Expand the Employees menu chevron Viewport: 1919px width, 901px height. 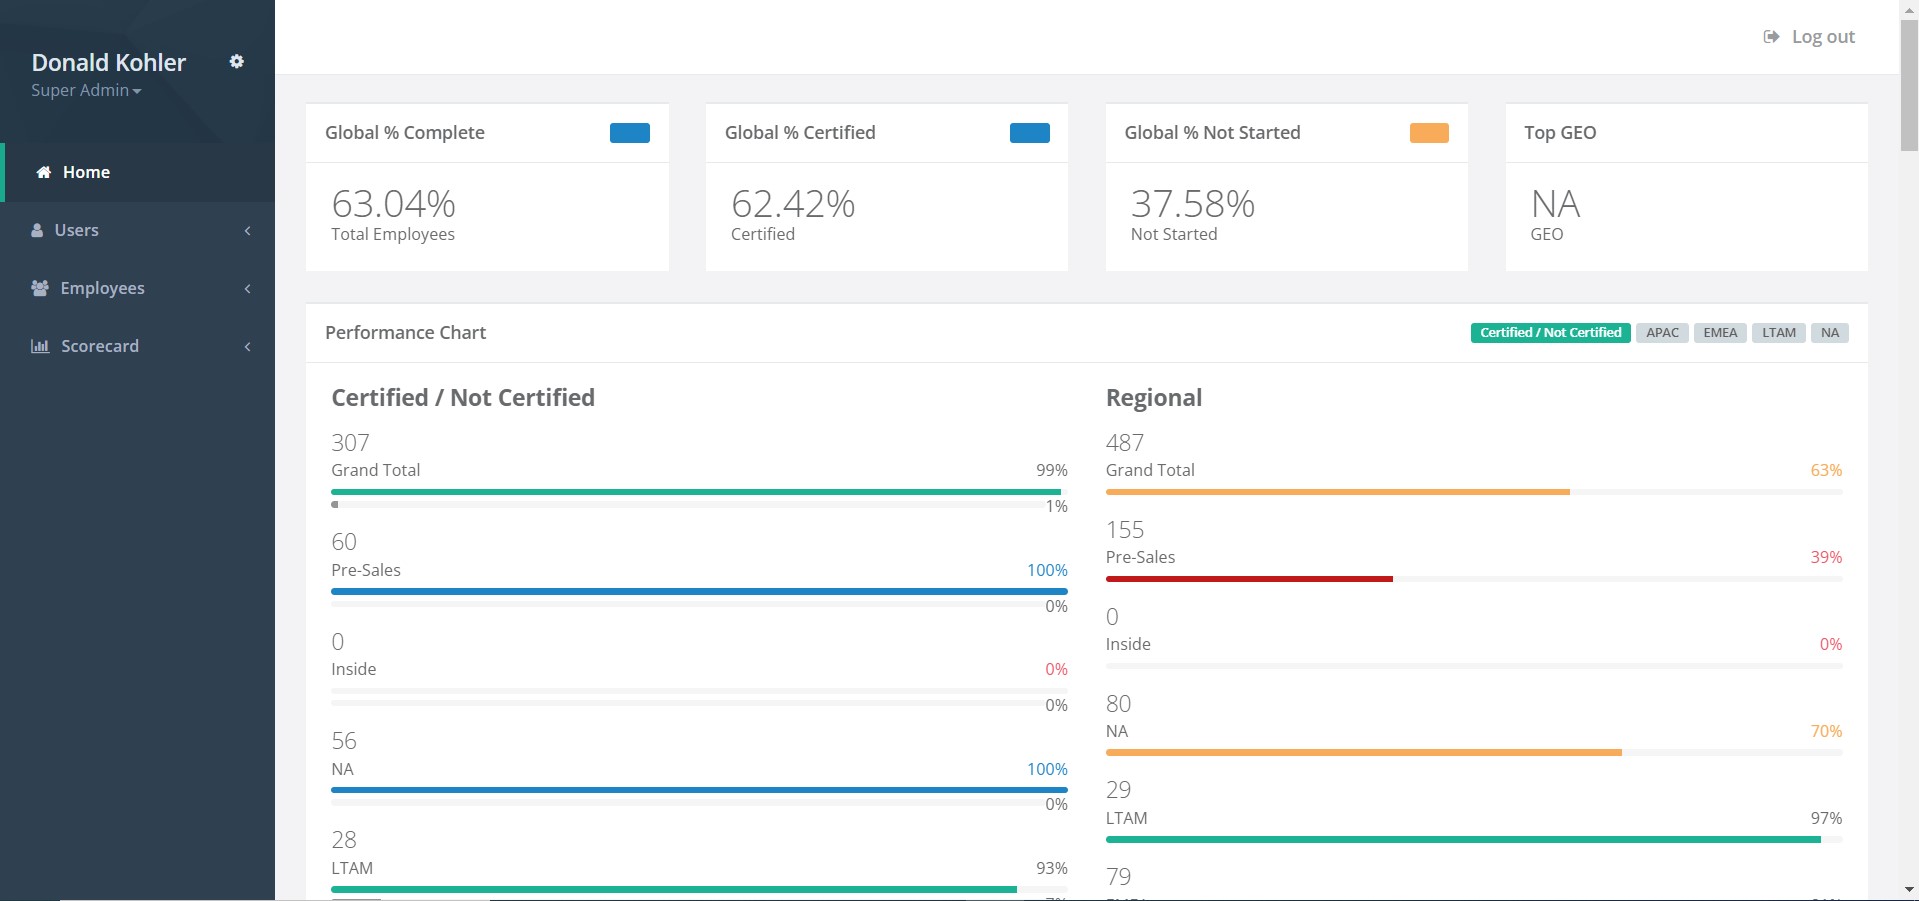[x=247, y=289]
